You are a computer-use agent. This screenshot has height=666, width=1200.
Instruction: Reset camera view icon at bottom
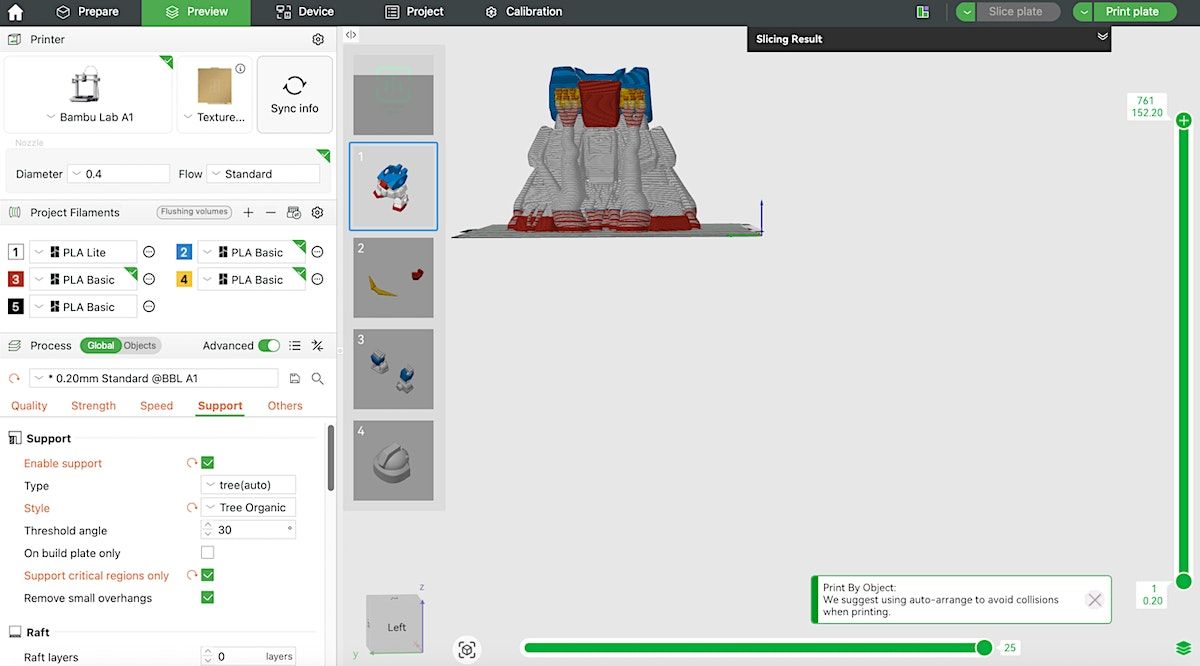pos(467,649)
